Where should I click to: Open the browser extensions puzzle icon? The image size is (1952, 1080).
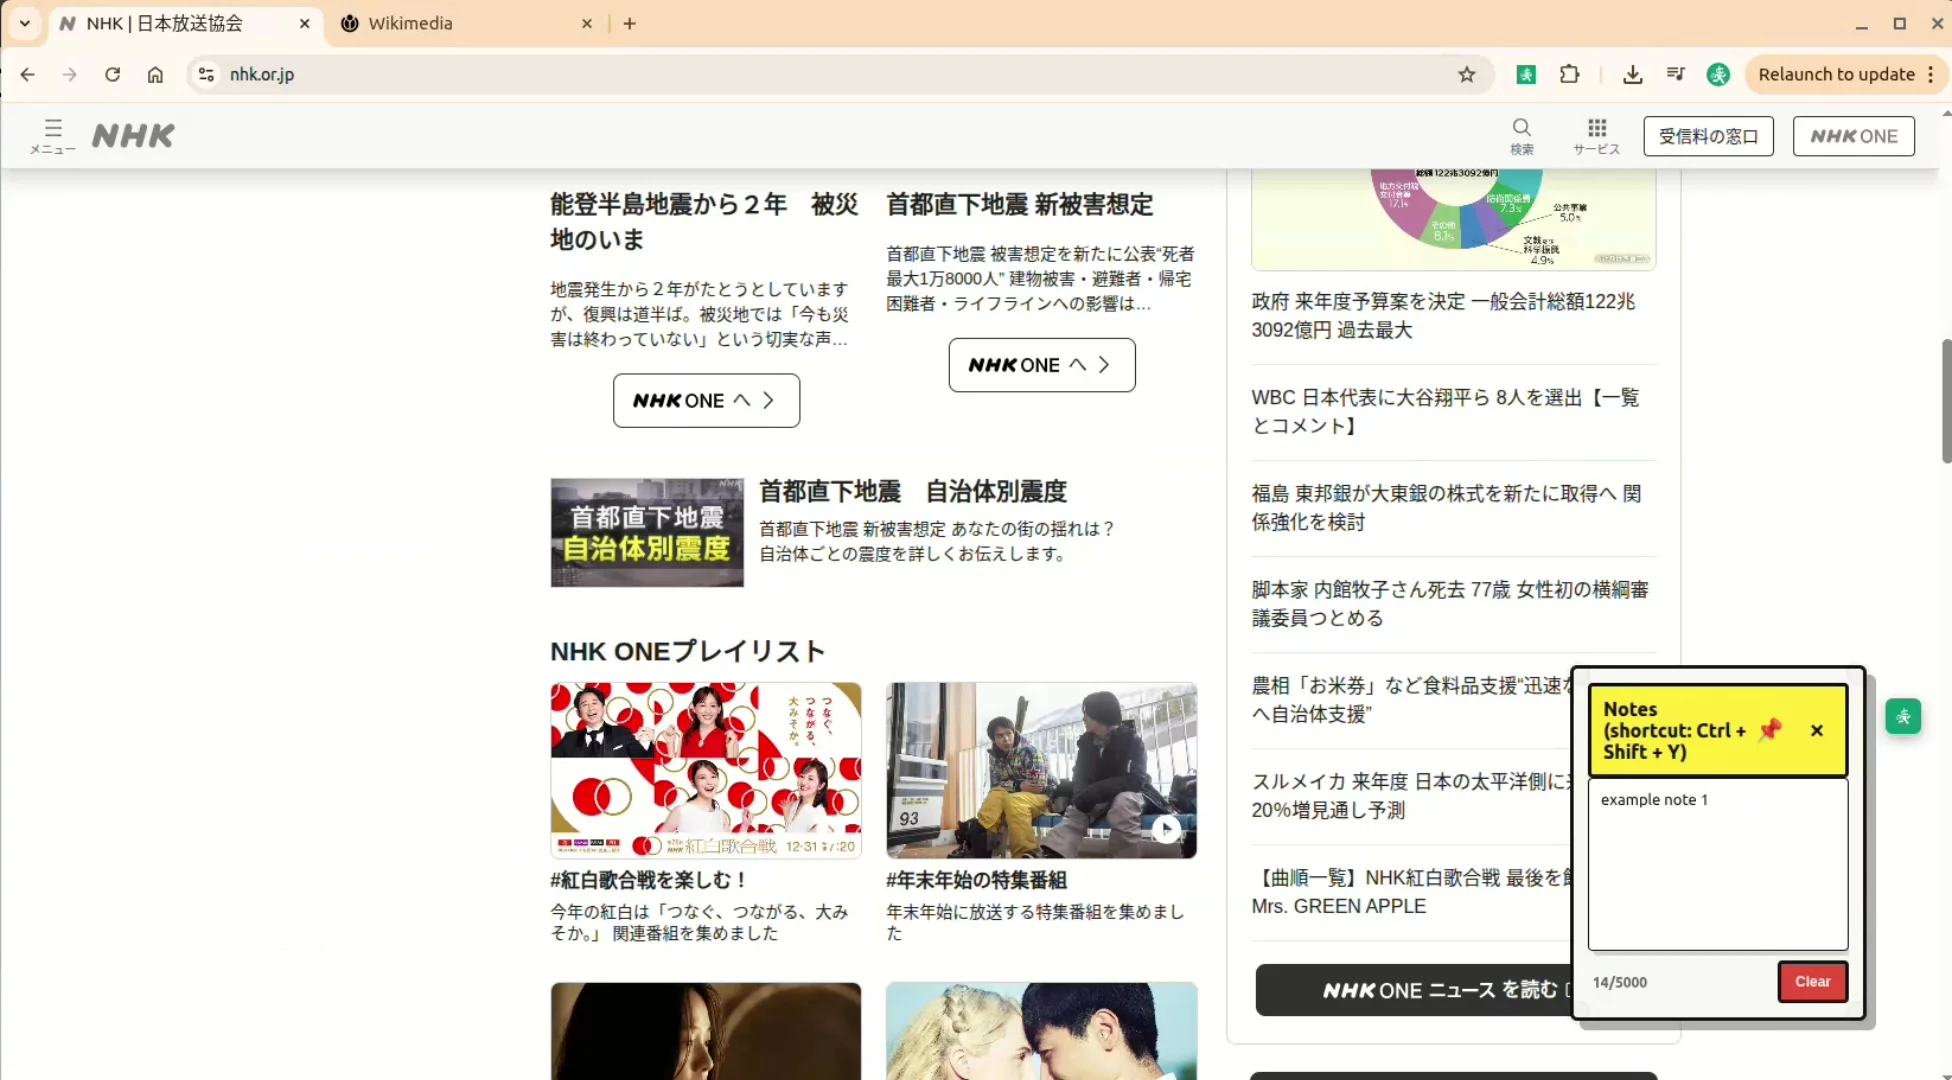click(1569, 75)
